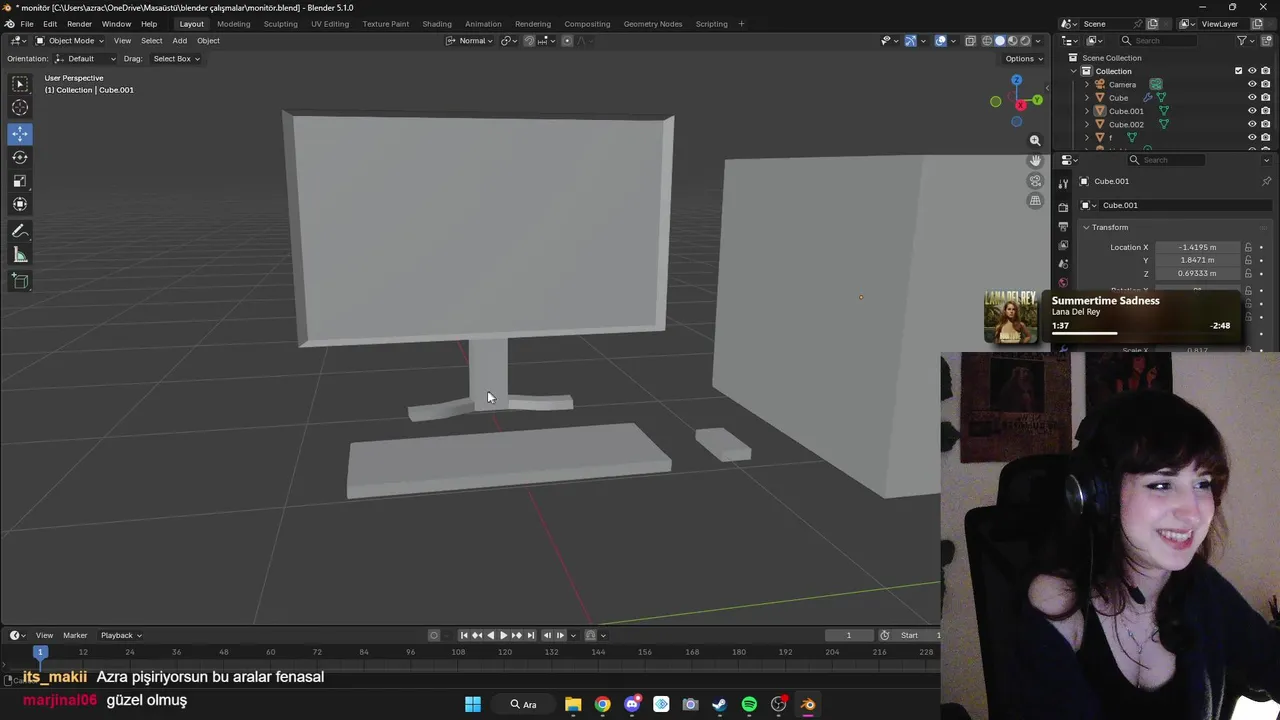Select material preview shading

click(1011, 41)
